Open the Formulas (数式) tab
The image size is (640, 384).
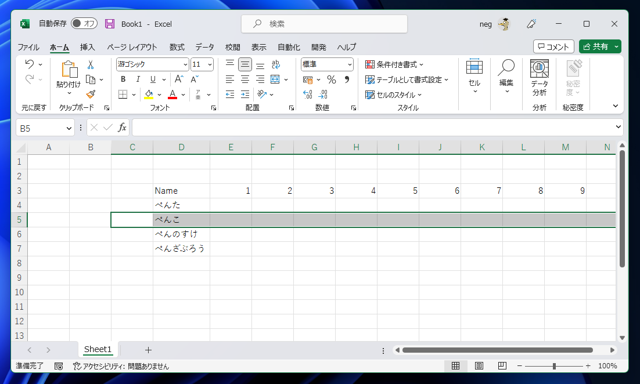click(x=177, y=47)
